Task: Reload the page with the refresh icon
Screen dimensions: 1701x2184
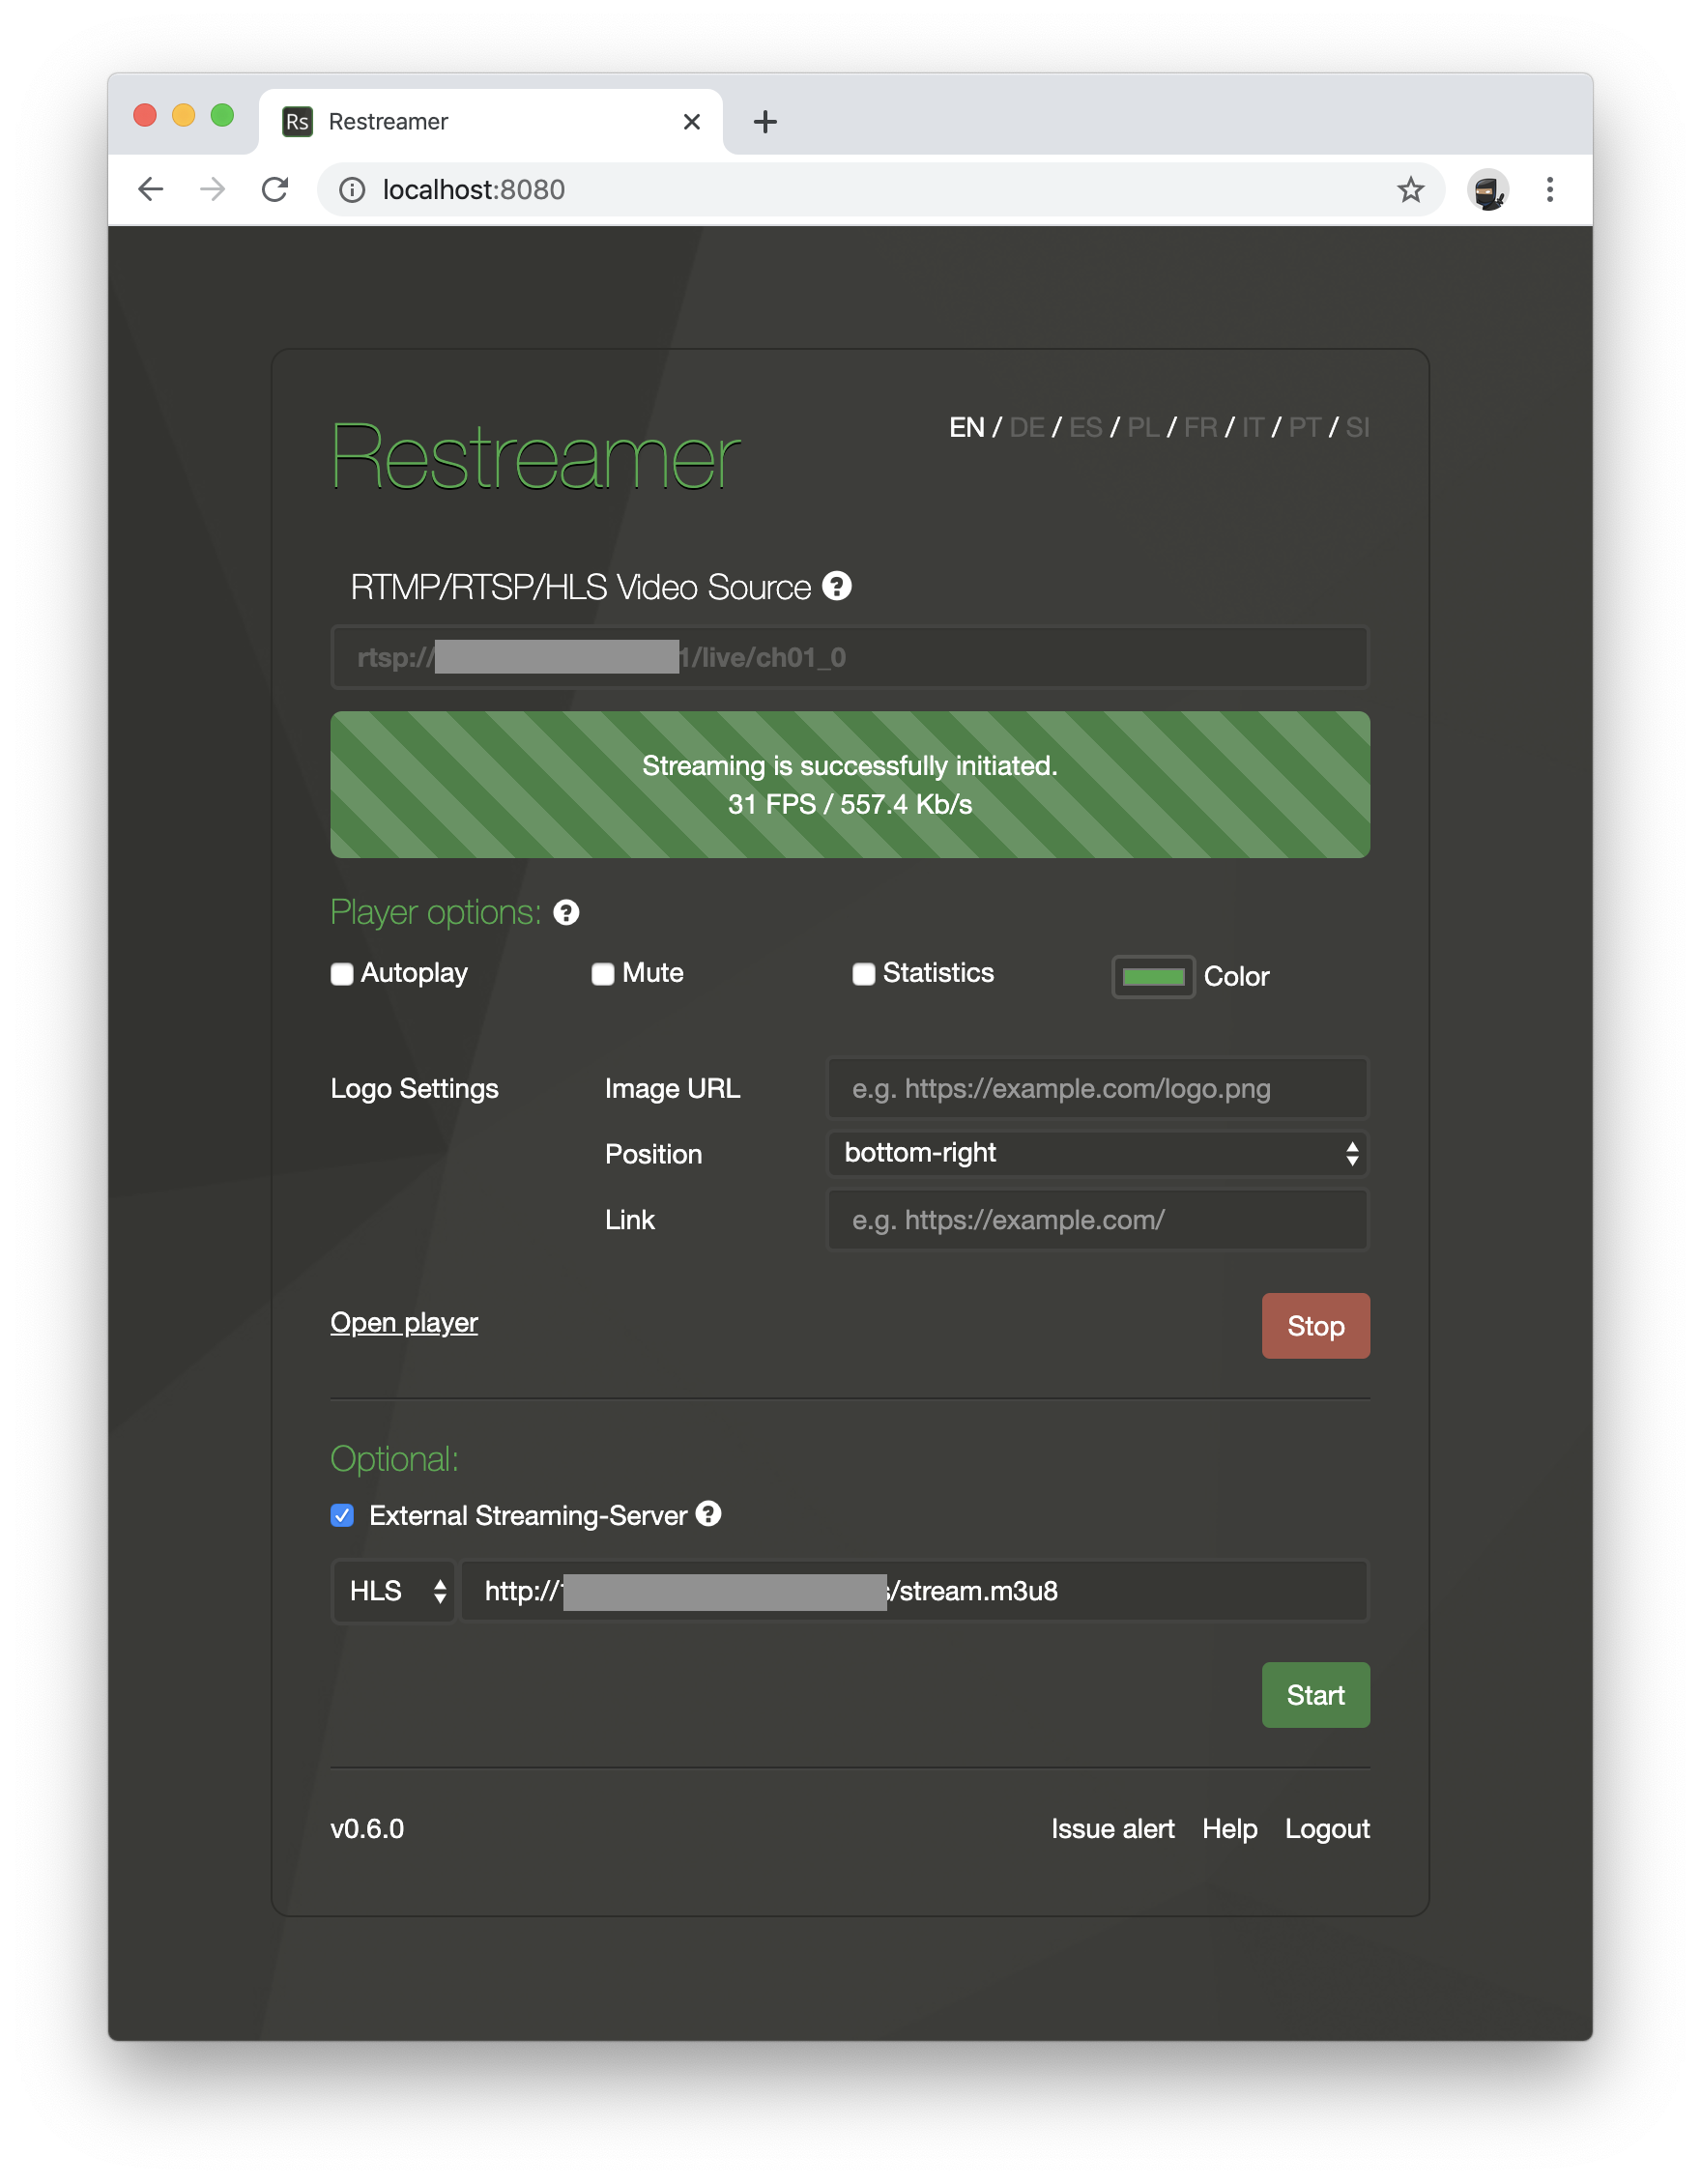Action: pos(275,189)
